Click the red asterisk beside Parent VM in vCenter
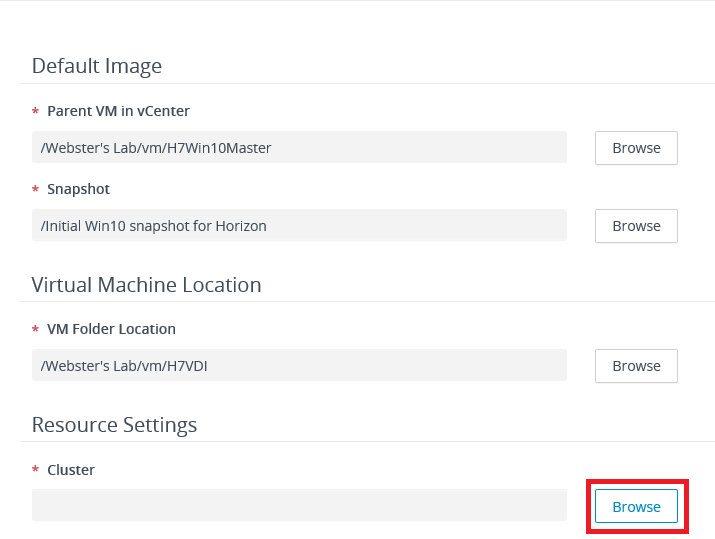 click(36, 112)
